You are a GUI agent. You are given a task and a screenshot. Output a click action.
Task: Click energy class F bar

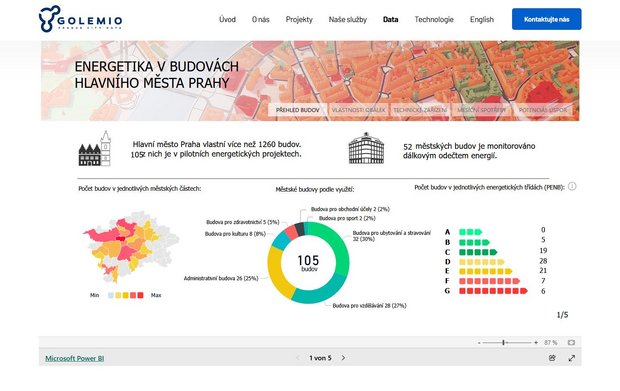click(x=489, y=281)
